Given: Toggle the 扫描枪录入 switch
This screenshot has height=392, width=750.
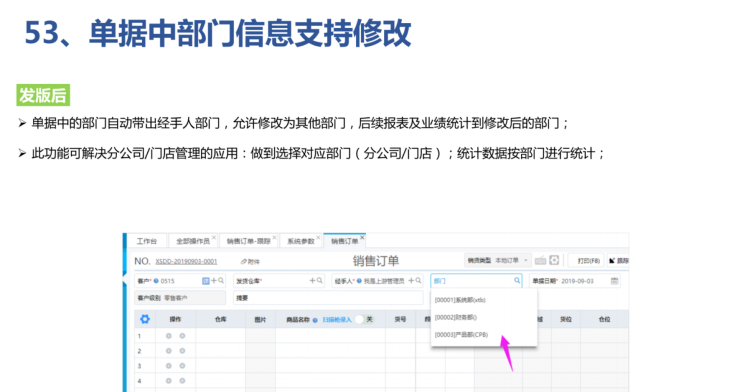Looking at the screenshot, I should [364, 319].
